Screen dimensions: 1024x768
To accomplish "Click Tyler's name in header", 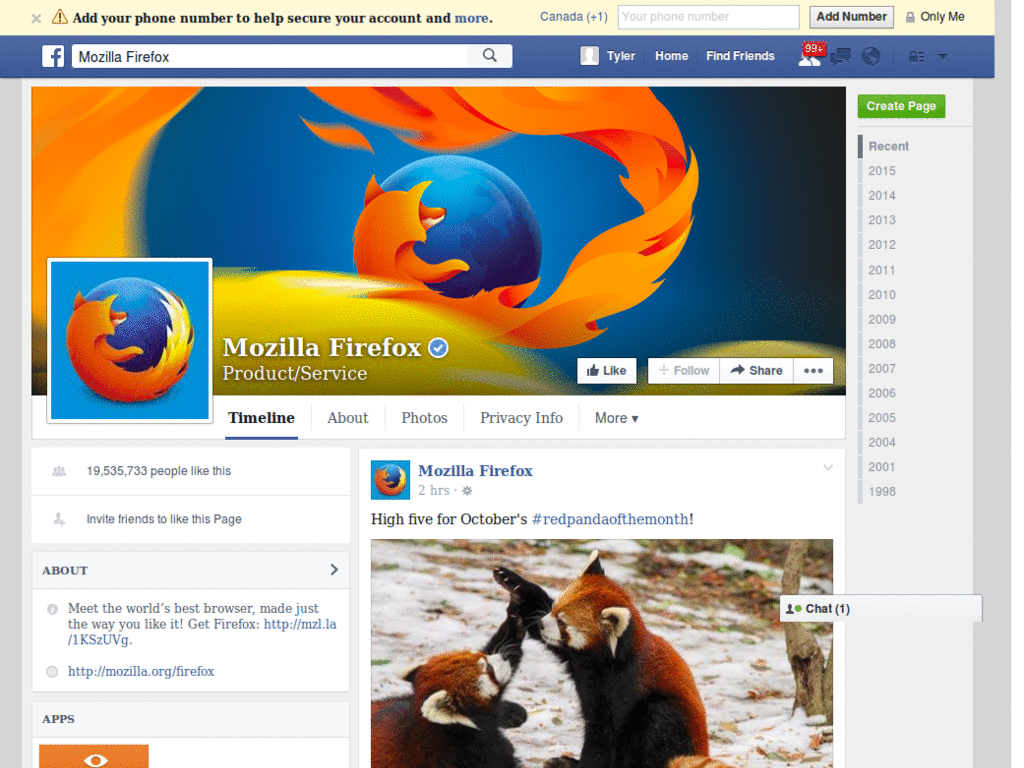I will coord(620,56).
